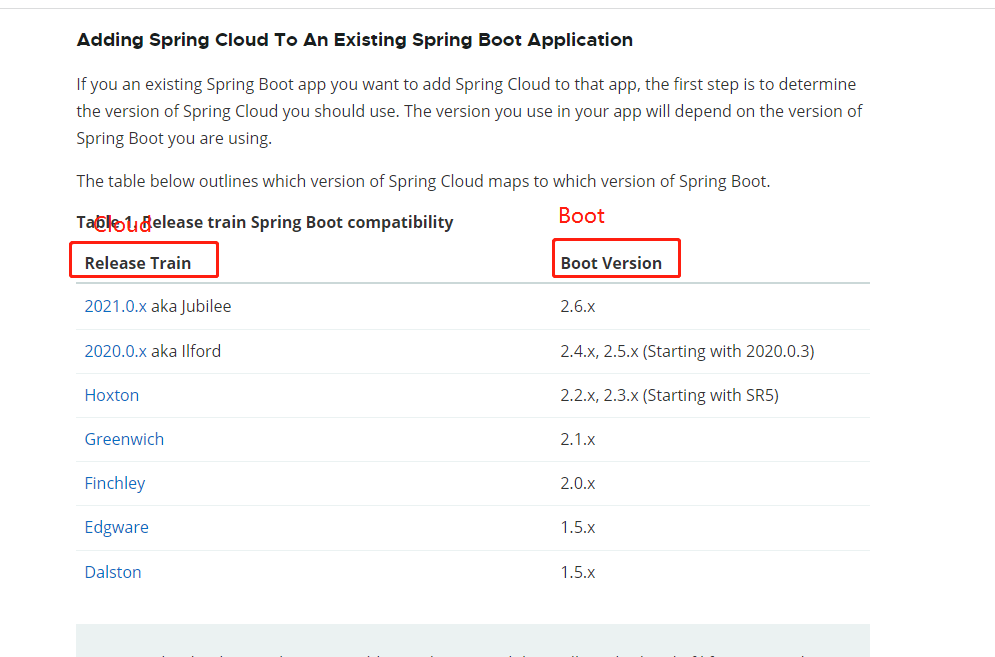
Task: Click the paragraph beginning 'If you an existing Spring Boot app'
Action: point(470,111)
